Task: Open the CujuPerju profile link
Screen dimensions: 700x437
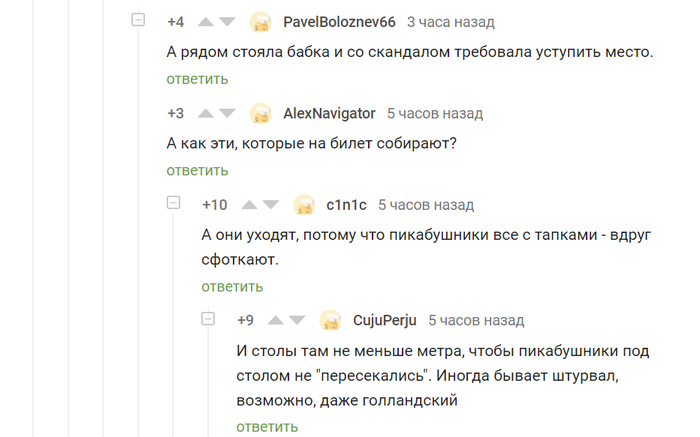Action: (x=385, y=320)
